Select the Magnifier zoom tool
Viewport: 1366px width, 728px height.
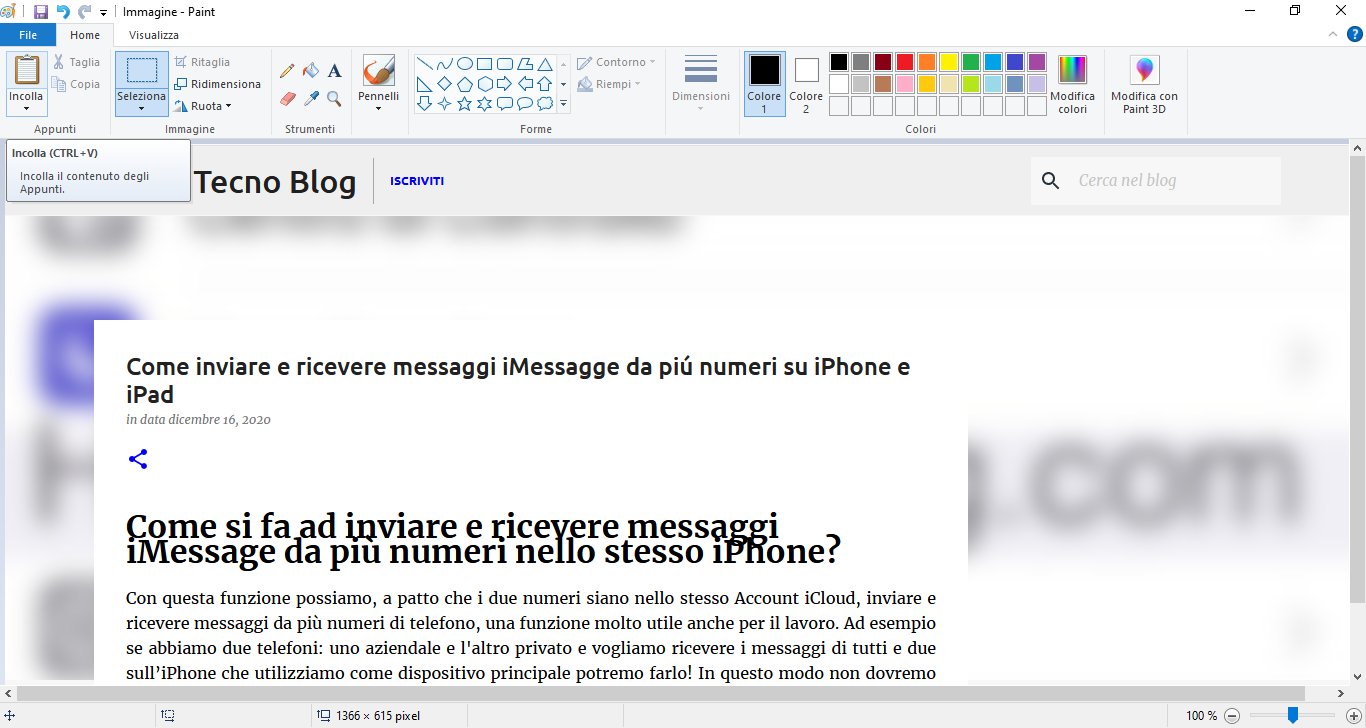(334, 99)
